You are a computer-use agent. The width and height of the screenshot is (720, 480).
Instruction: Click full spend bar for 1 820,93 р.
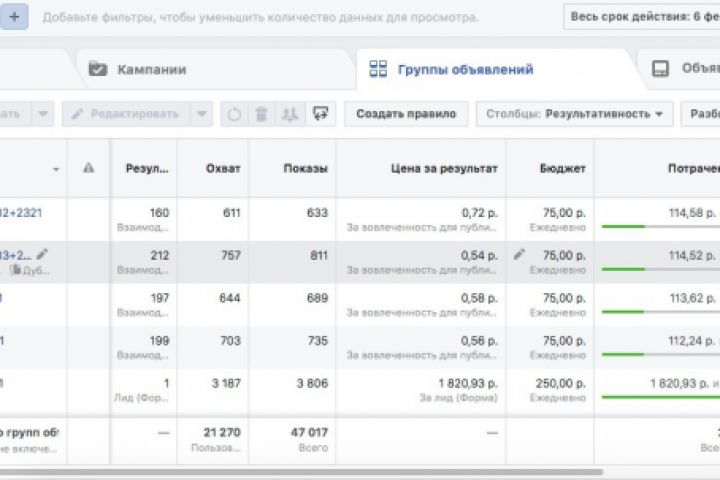661,397
